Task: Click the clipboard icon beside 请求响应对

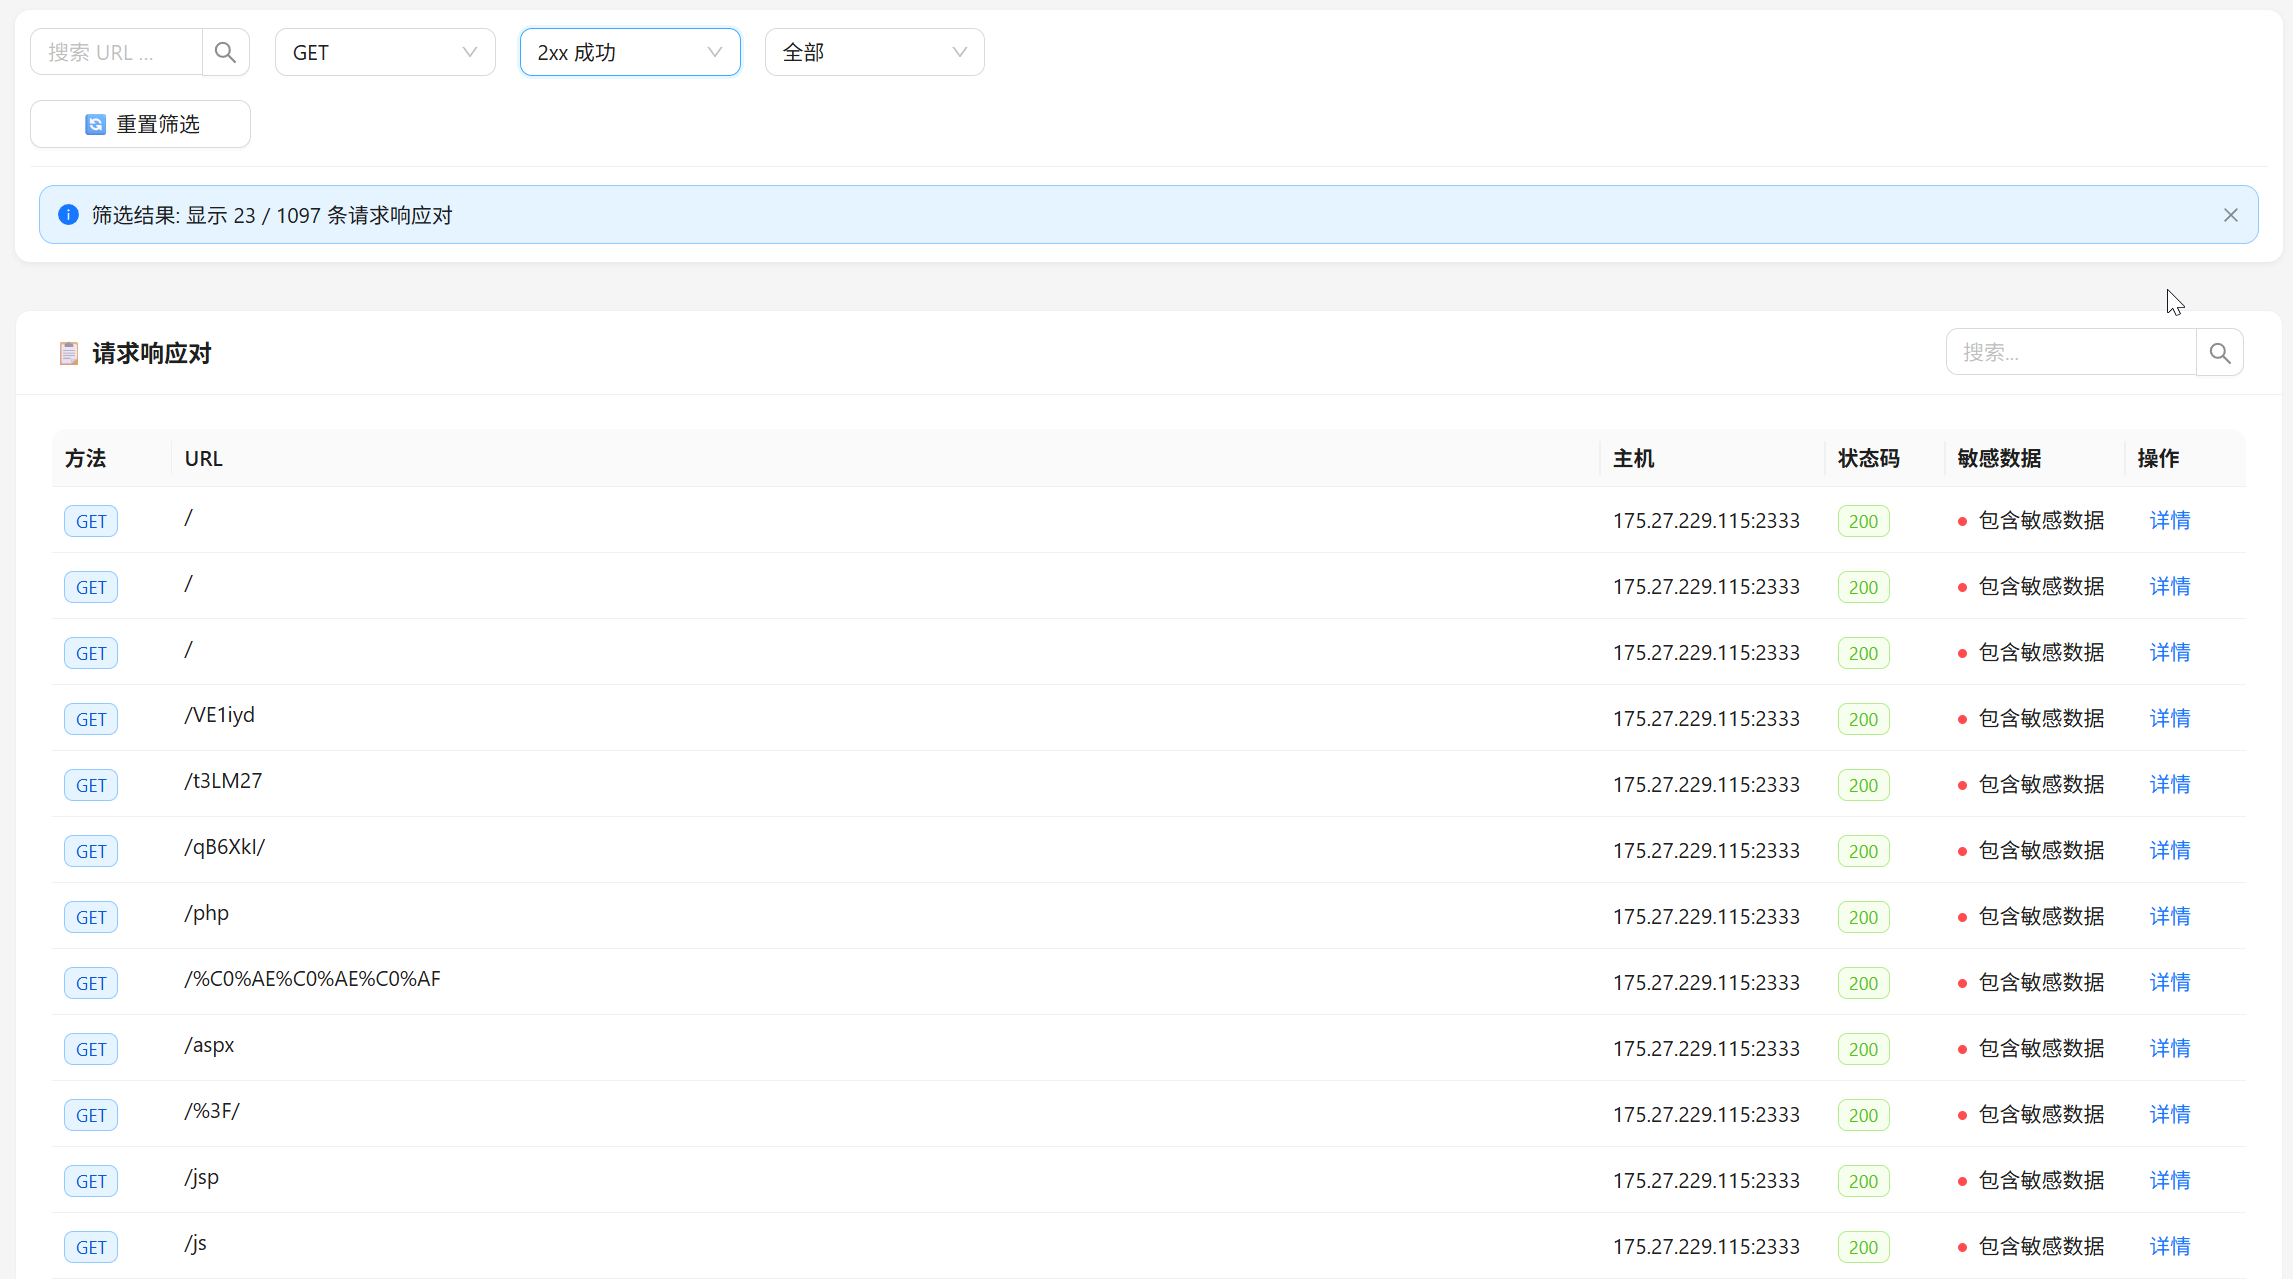Action: 69,353
